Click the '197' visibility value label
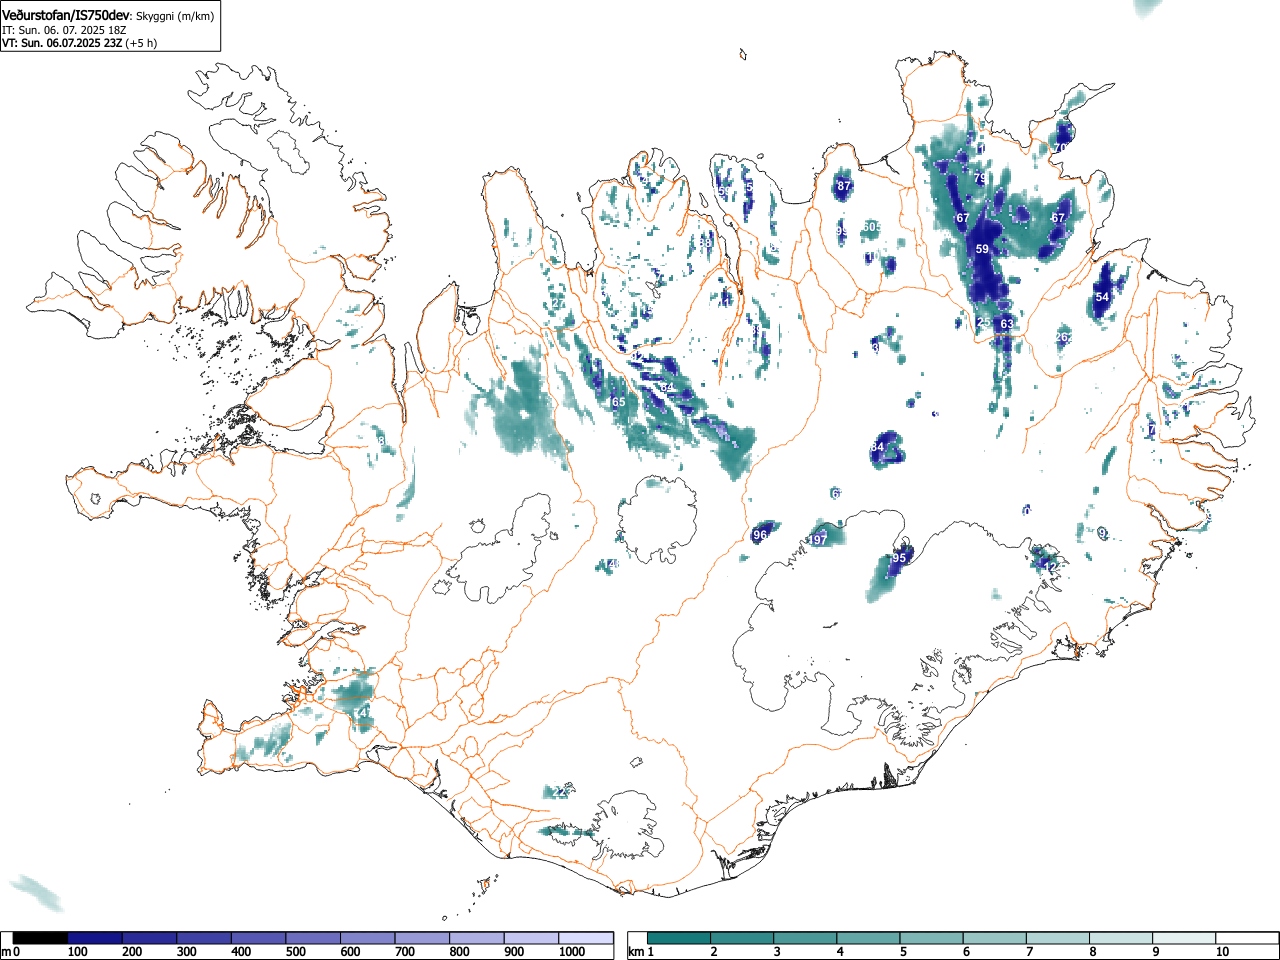Screen dimensions: 1280x960 click(x=818, y=540)
